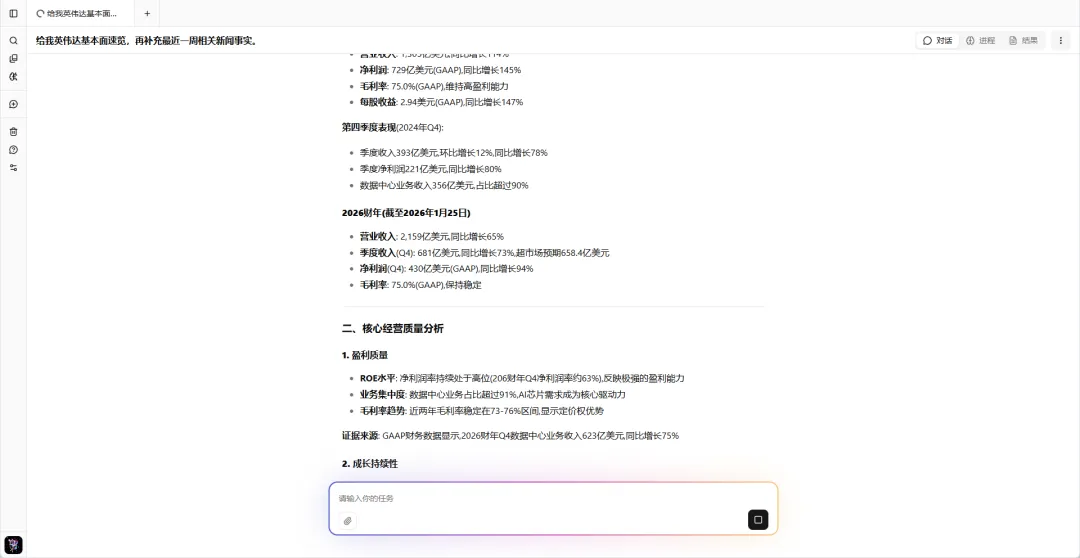Click the heading 2026财年(截至2026年1月25日)

[406, 213]
